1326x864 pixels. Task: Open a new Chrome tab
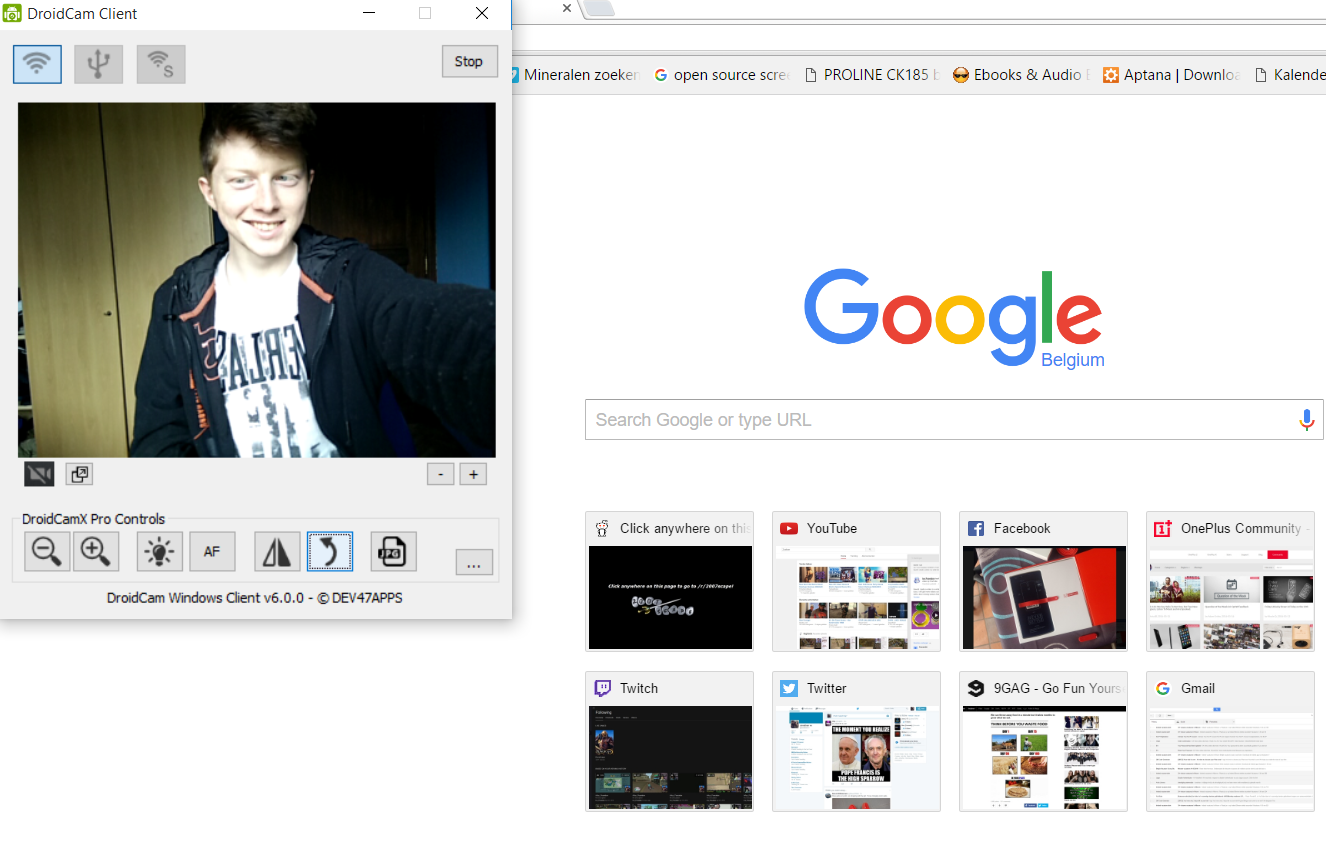click(x=598, y=8)
